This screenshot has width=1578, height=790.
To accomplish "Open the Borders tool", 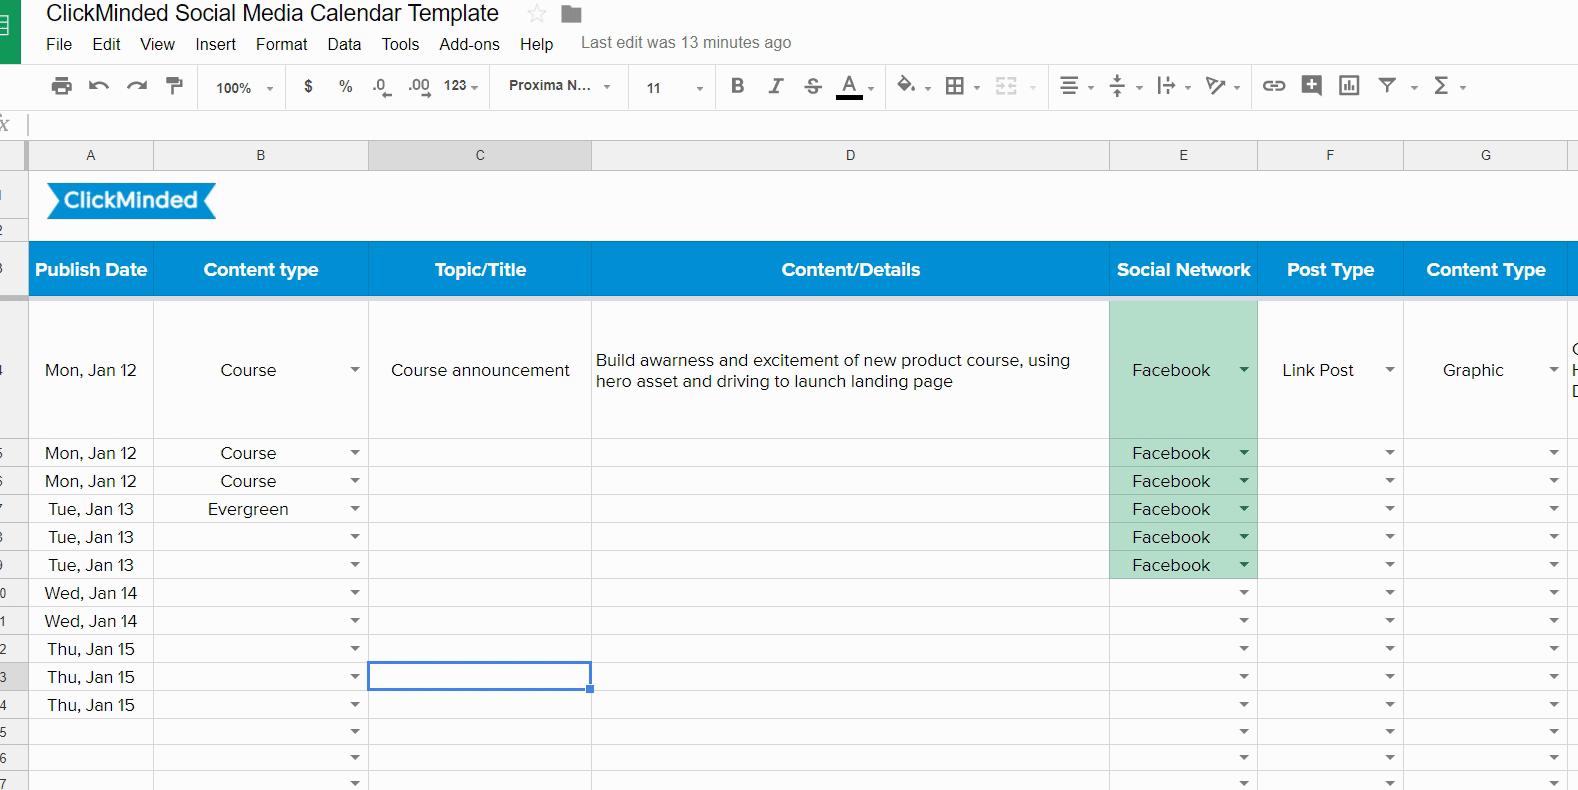I will (955, 86).
